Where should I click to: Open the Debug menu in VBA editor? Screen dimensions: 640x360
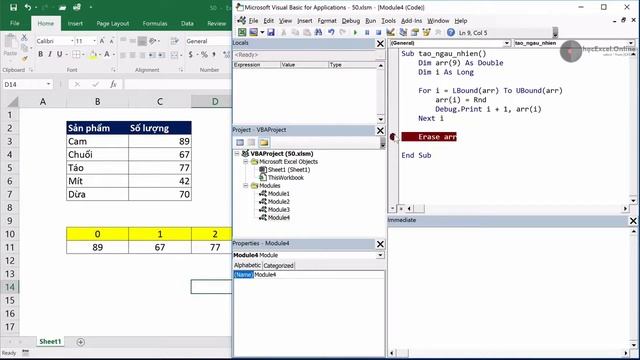351,21
